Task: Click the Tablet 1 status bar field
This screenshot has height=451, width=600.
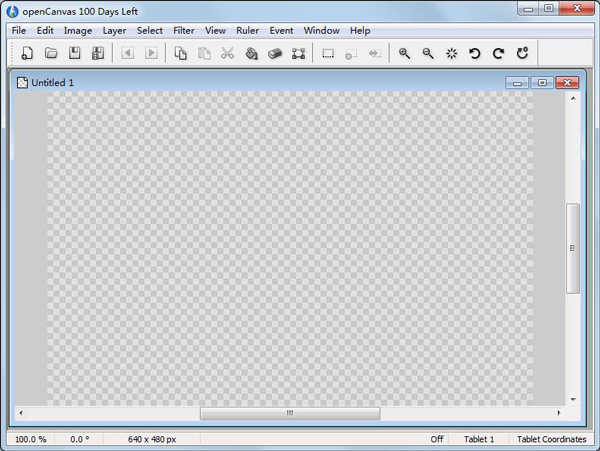Action: click(x=478, y=439)
